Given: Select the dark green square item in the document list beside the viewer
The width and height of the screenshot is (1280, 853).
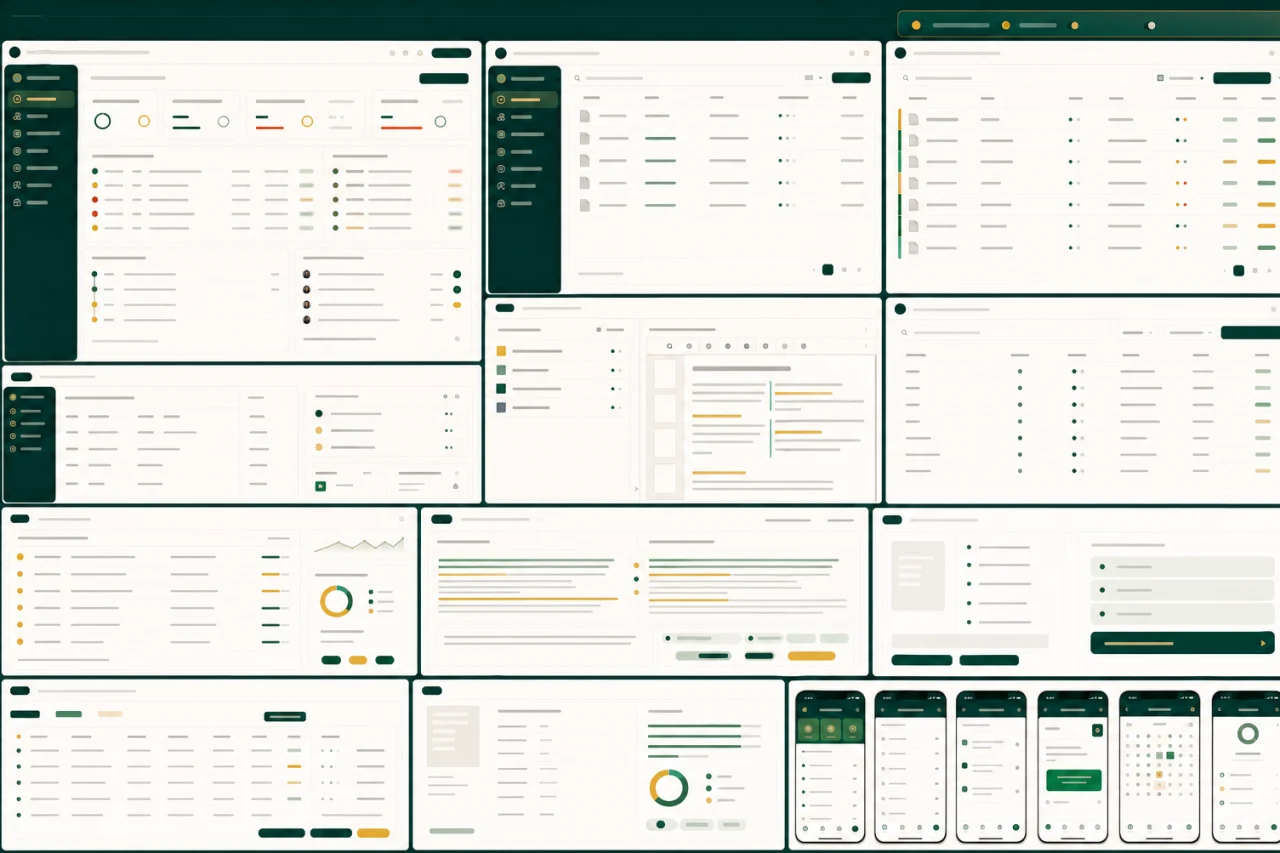Looking at the screenshot, I should [502, 388].
